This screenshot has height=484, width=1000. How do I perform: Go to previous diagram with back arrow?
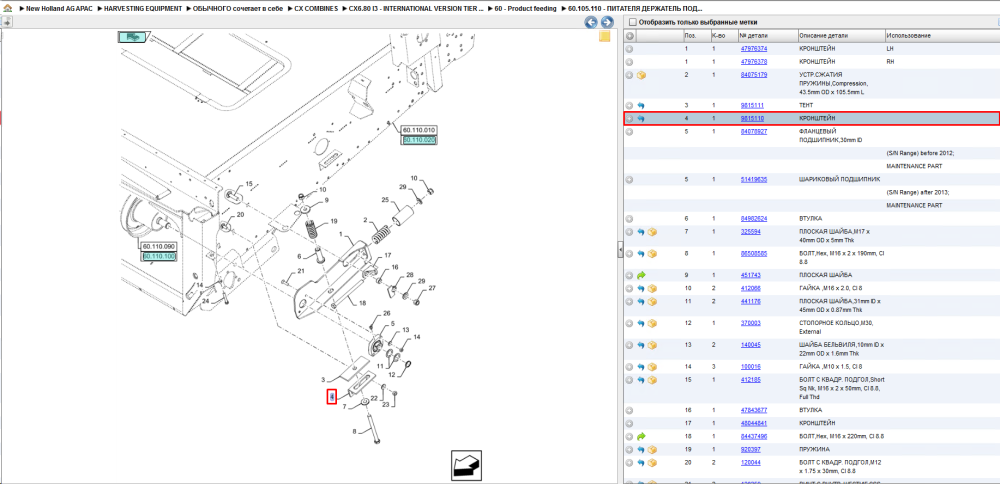(x=591, y=22)
